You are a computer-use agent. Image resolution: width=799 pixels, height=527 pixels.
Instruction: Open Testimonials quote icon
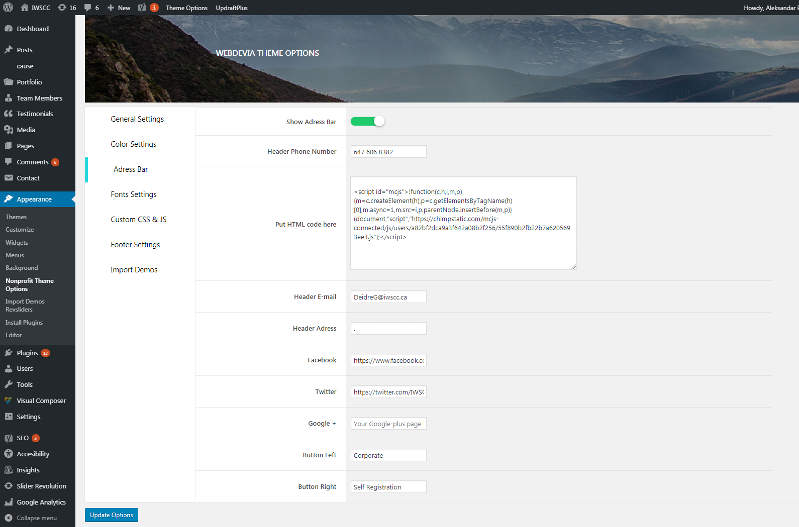[x=8, y=114]
